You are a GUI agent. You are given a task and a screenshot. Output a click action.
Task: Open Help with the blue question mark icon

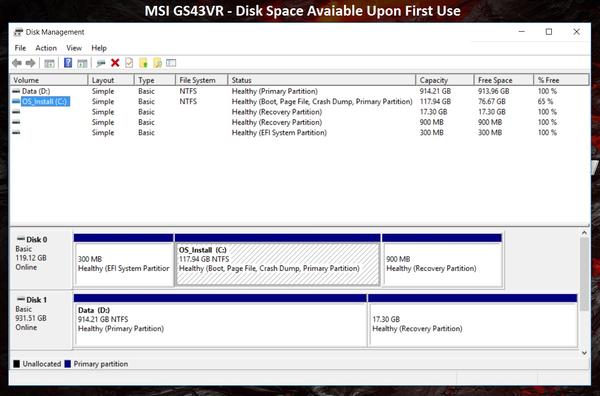pos(68,63)
